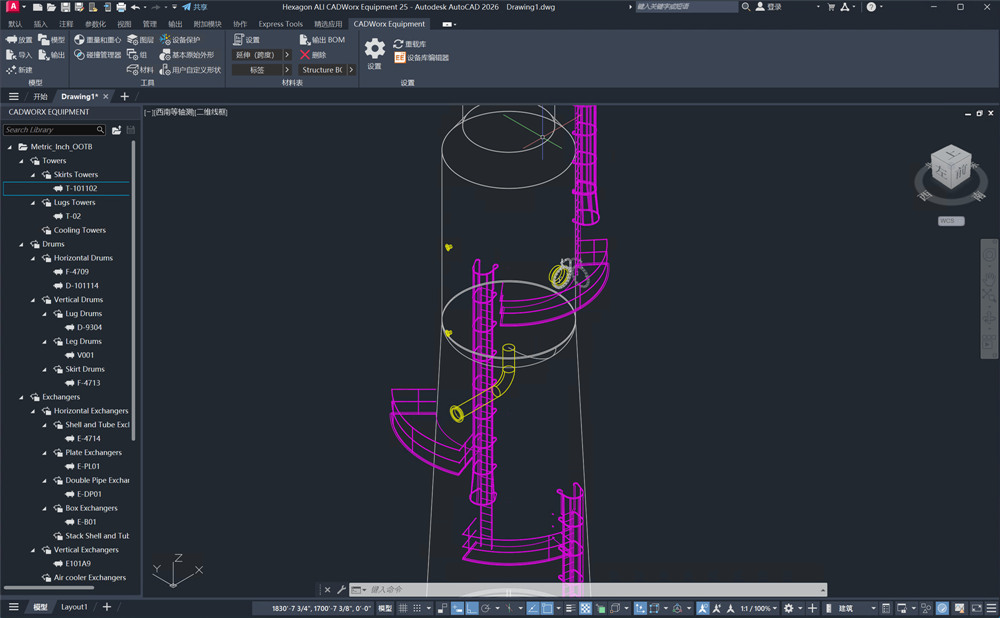Image resolution: width=1000 pixels, height=618 pixels.
Task: Click the Undo arrow in quick access toolbar
Action: pos(135,7)
